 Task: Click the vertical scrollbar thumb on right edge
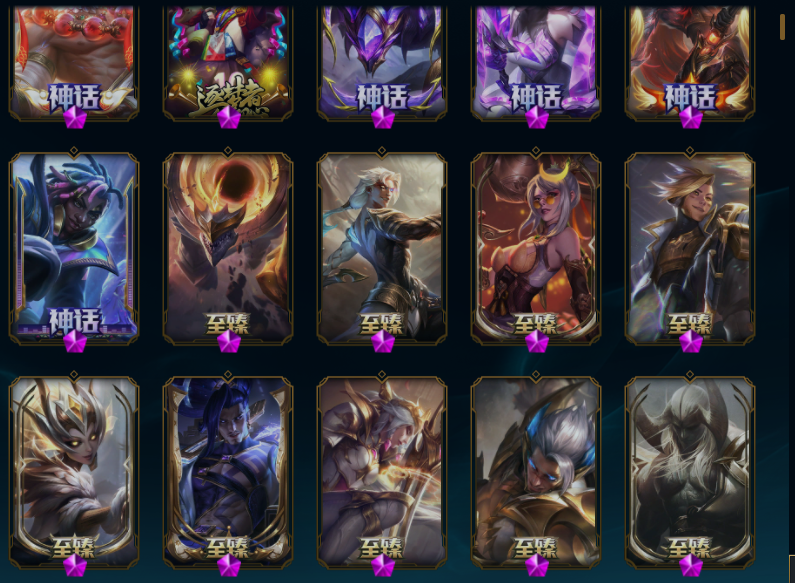click(782, 26)
